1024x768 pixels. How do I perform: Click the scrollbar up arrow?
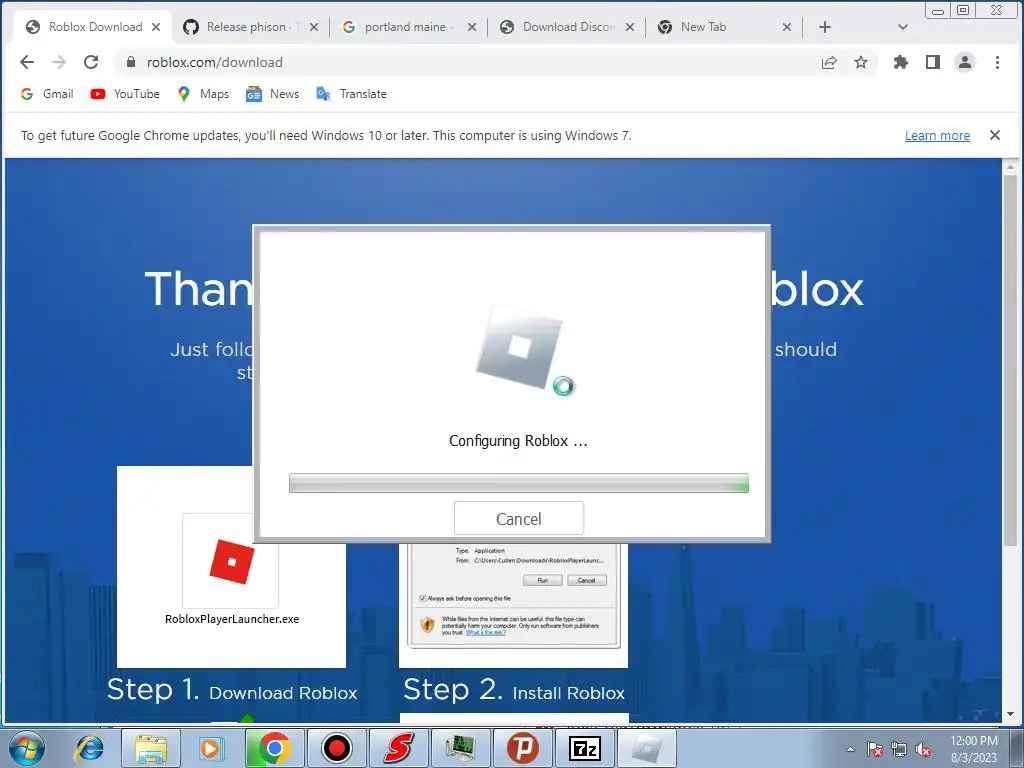click(1010, 167)
